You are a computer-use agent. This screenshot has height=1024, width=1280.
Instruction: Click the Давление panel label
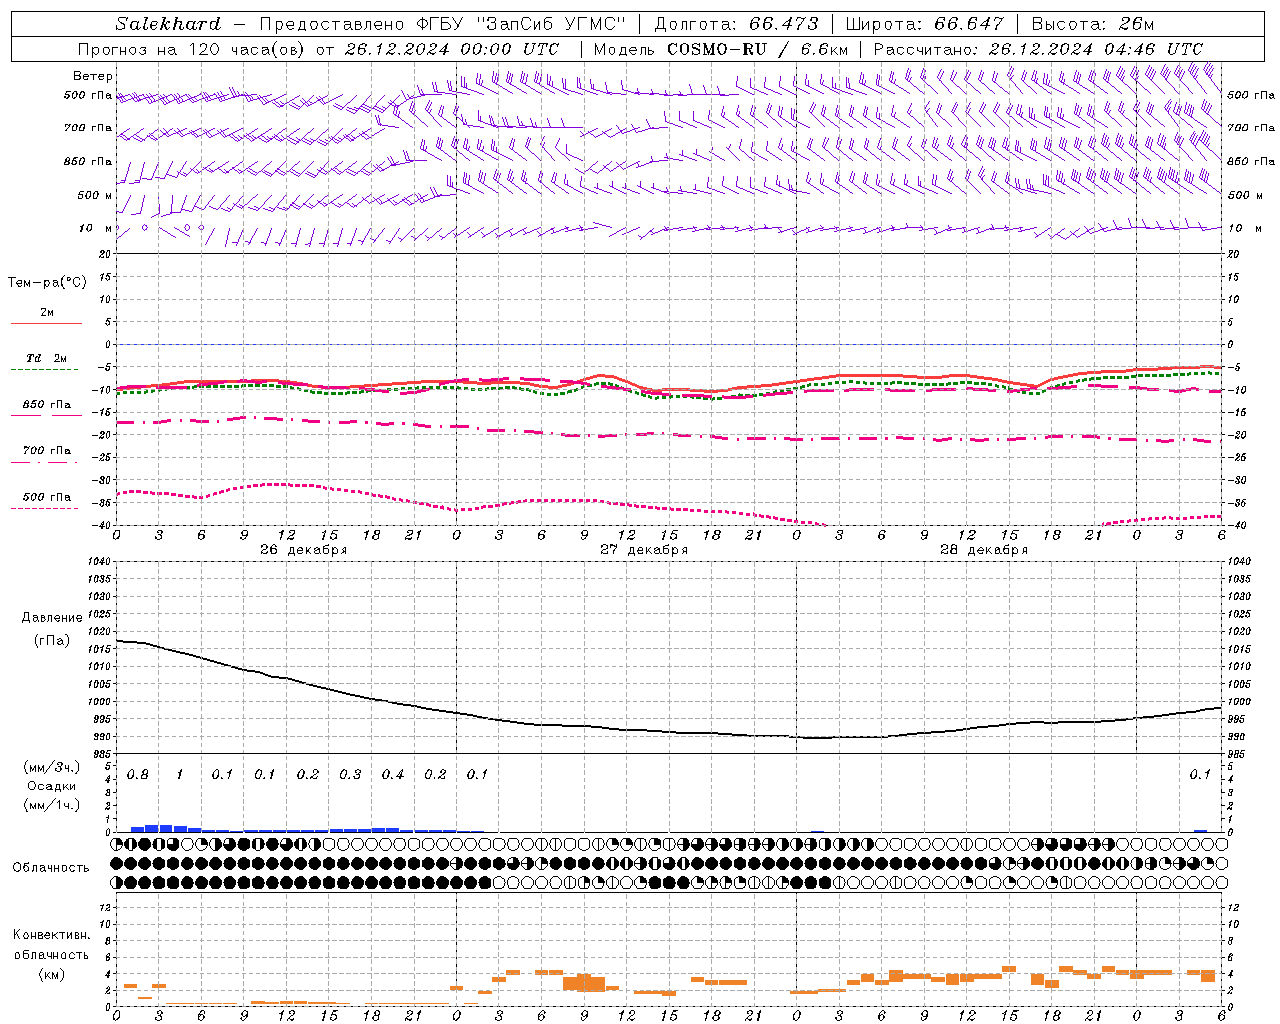click(52, 618)
